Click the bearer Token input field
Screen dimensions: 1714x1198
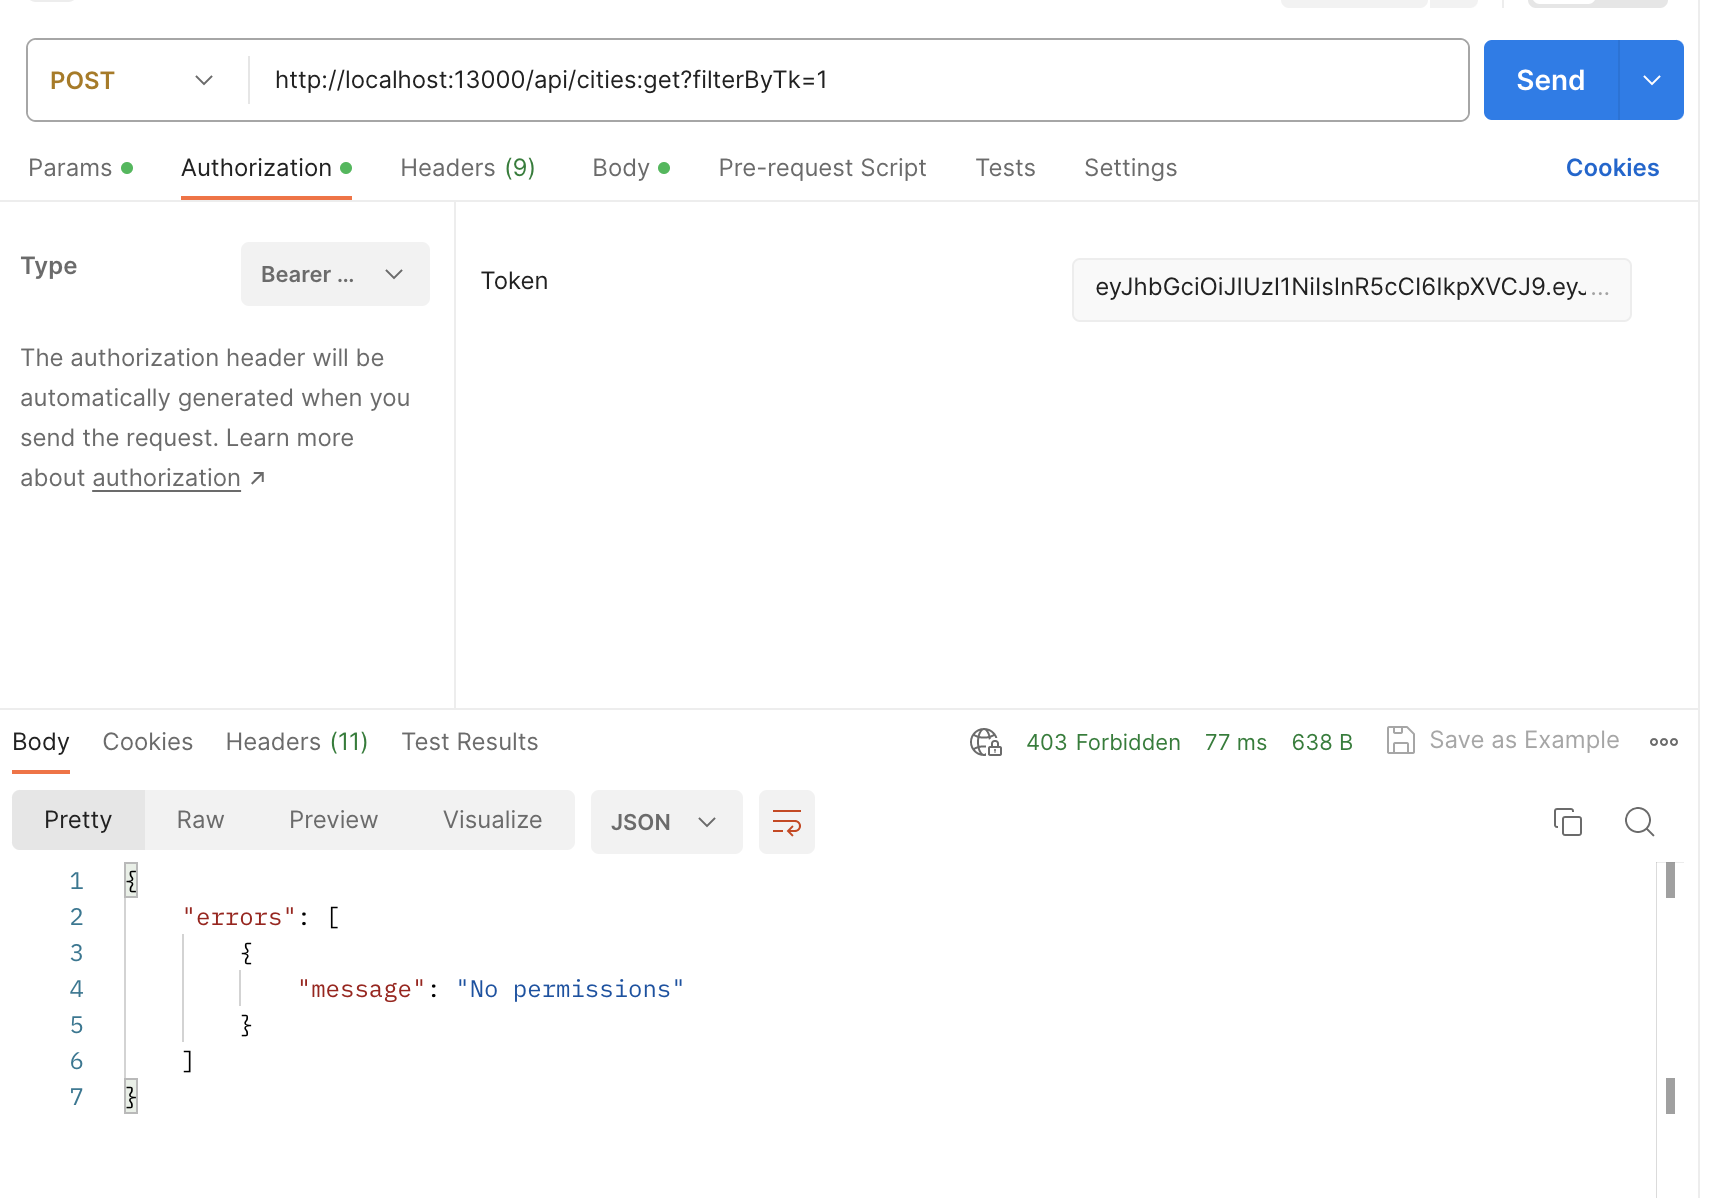click(x=1350, y=290)
